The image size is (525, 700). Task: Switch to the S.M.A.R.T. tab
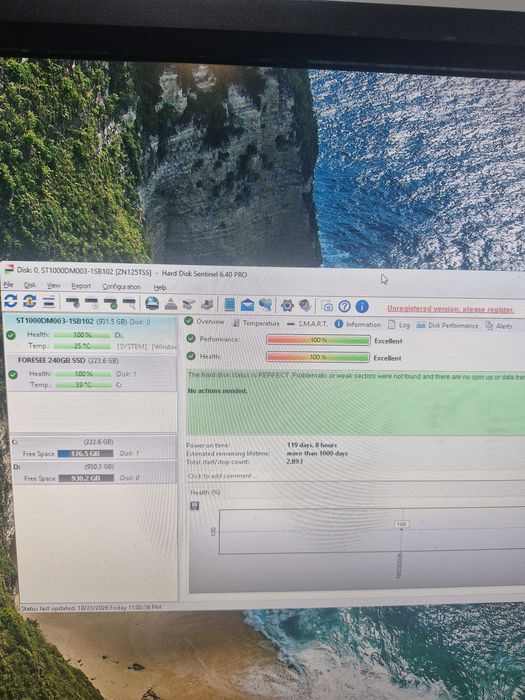(307, 324)
